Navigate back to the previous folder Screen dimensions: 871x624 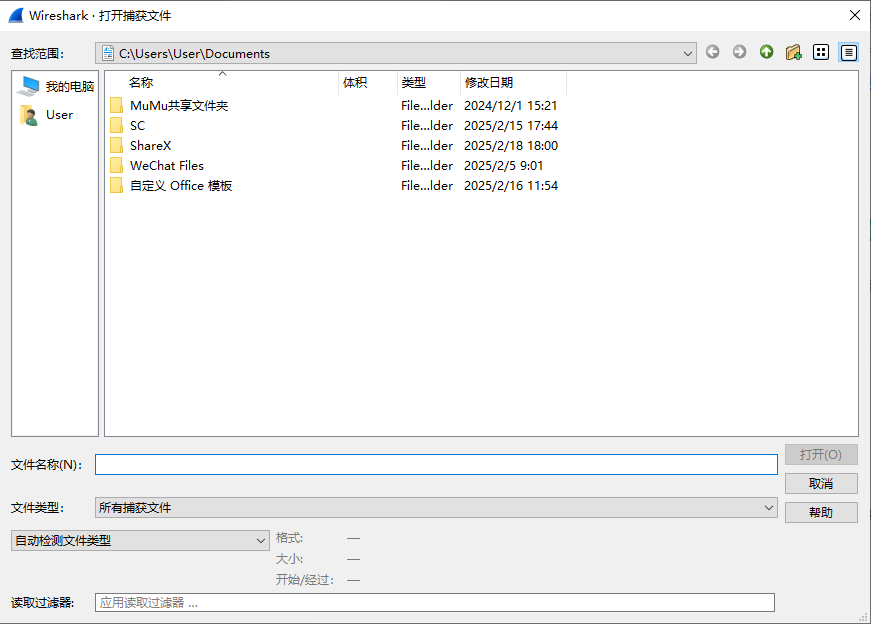(x=712, y=51)
